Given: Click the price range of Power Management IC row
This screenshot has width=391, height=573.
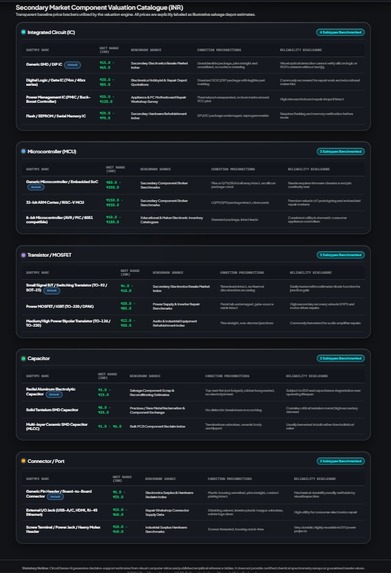Looking at the screenshot, I should tap(107, 99).
